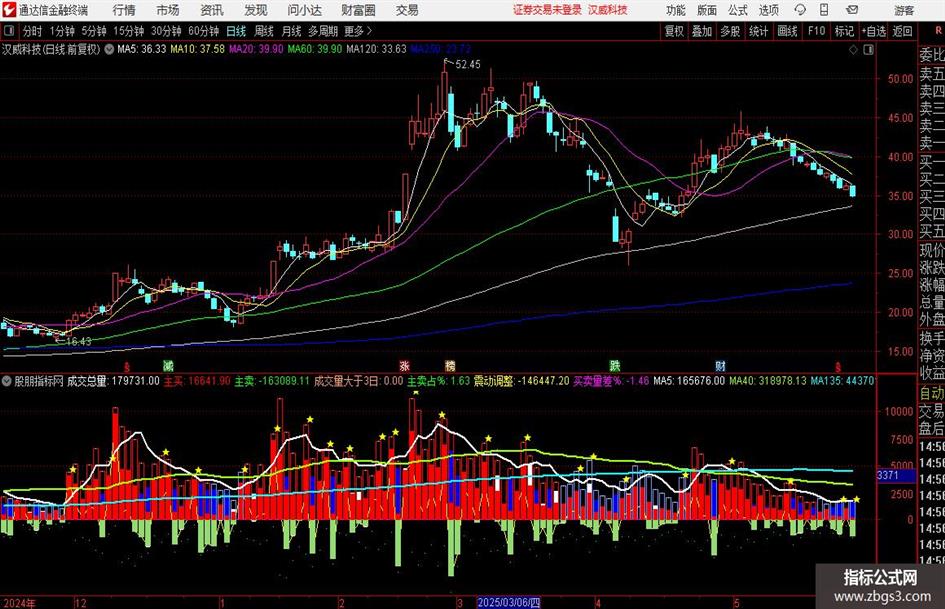
Task: Select the 月线 monthly tab
Action: pos(292,31)
